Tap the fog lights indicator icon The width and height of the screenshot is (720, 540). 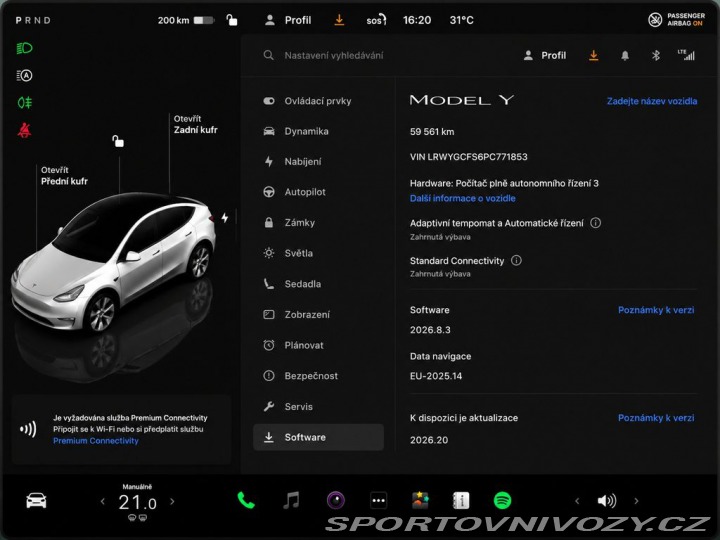pyautogui.click(x=24, y=102)
